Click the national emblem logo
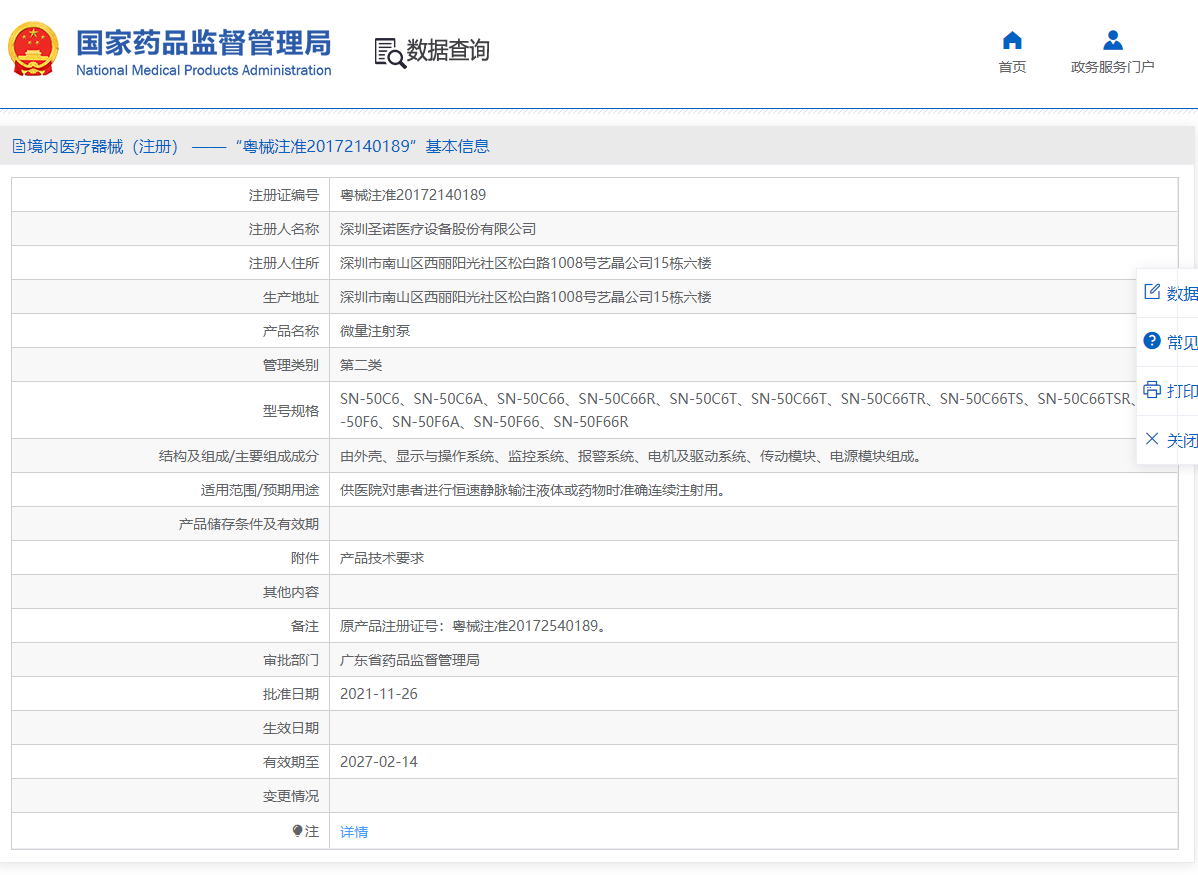The height and width of the screenshot is (875, 1198). [34, 50]
